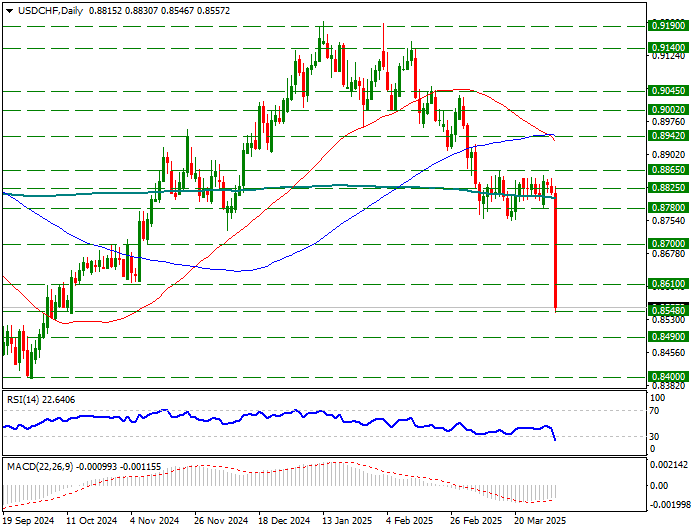
Task: Click the 0.89020 price axis value
Action: [x=669, y=155]
